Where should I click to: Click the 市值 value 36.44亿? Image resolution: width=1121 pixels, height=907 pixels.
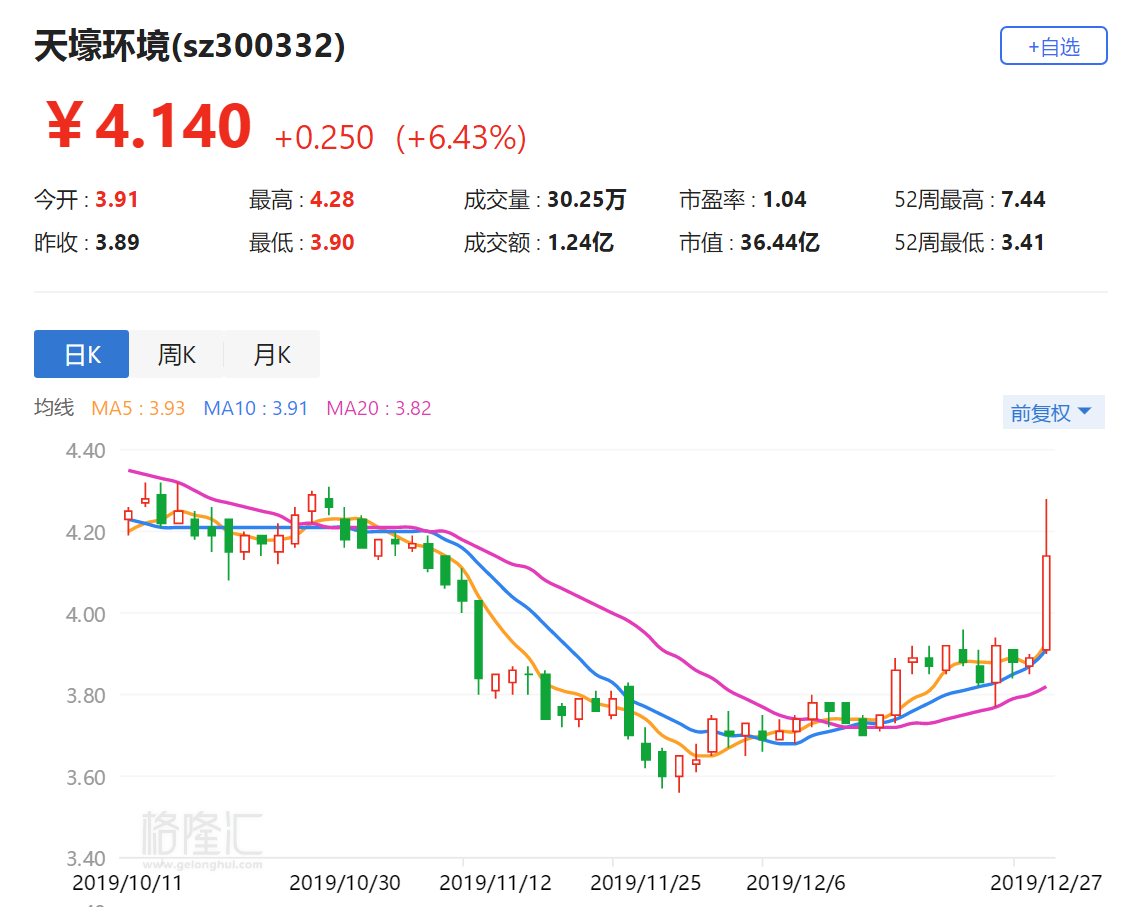point(779,242)
